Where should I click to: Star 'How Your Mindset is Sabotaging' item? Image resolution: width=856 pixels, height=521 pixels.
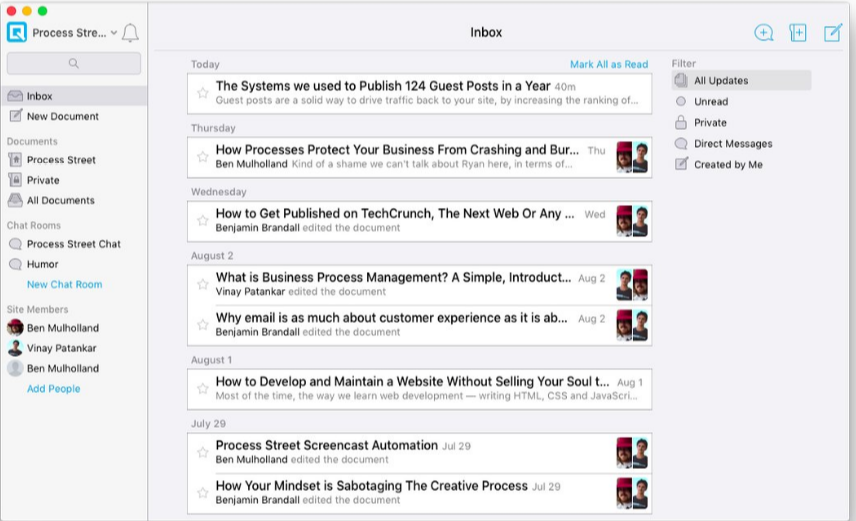click(x=203, y=493)
